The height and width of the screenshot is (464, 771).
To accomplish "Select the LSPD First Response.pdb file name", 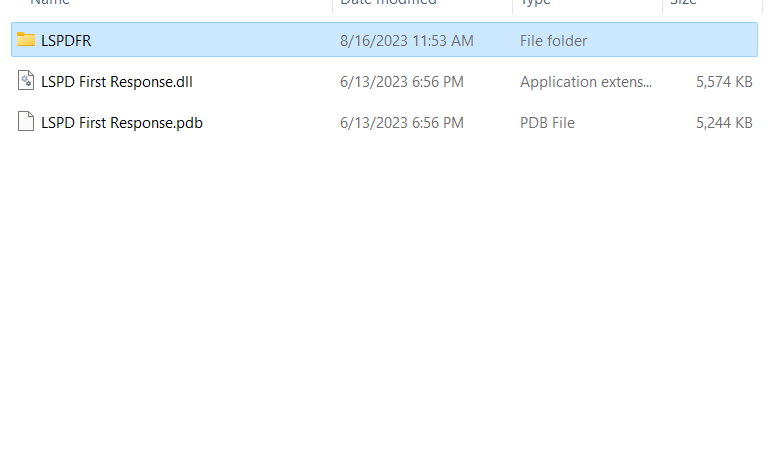I will pyautogui.click(x=121, y=123).
